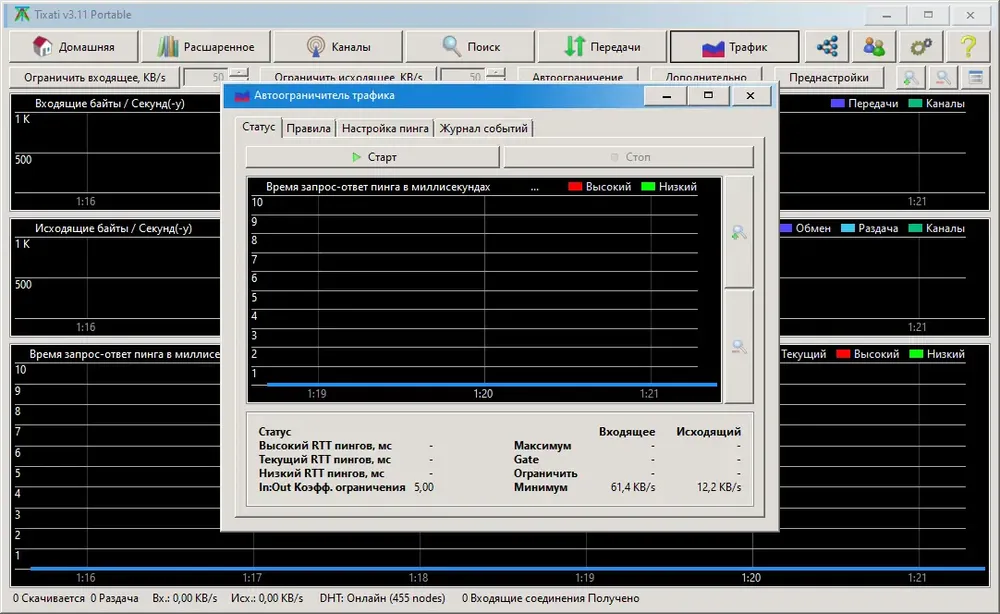Image resolution: width=1000 pixels, height=614 pixels.
Task: Open the Каналы channels section
Action: click(x=338, y=47)
